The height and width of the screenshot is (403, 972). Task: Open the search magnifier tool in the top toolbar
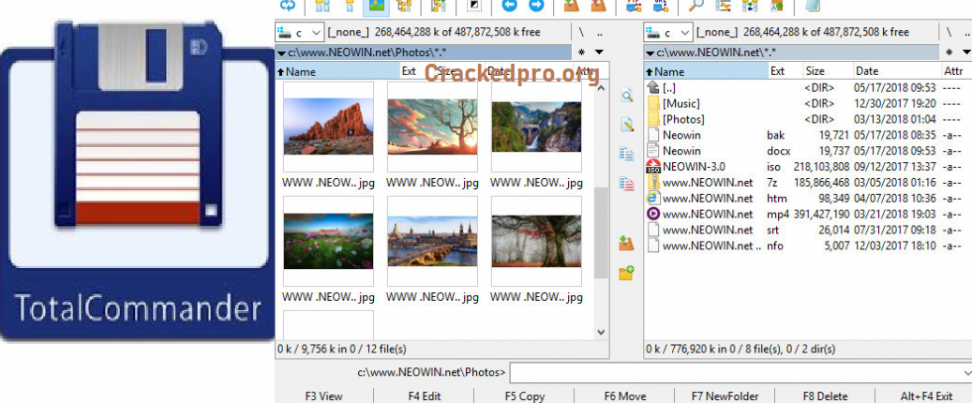point(696,6)
